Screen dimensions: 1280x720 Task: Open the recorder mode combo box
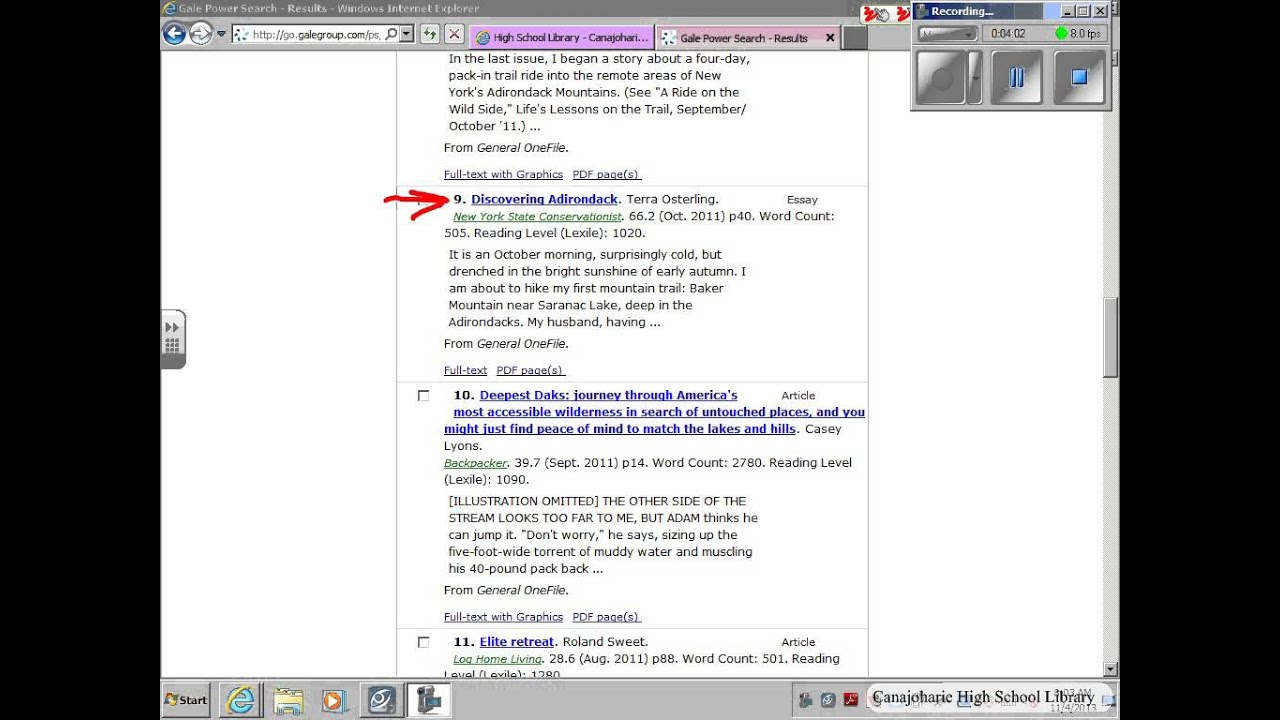pos(947,33)
